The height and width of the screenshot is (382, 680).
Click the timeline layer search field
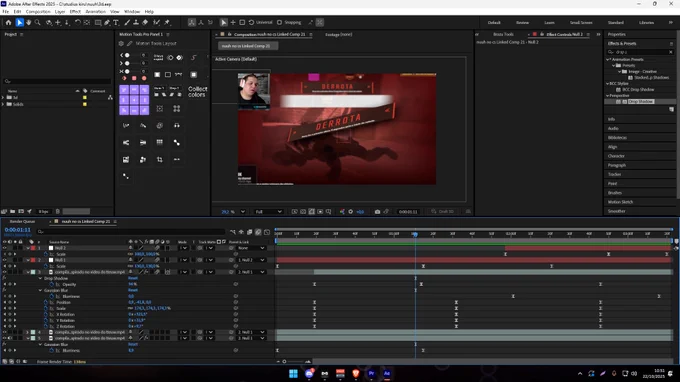[131, 232]
